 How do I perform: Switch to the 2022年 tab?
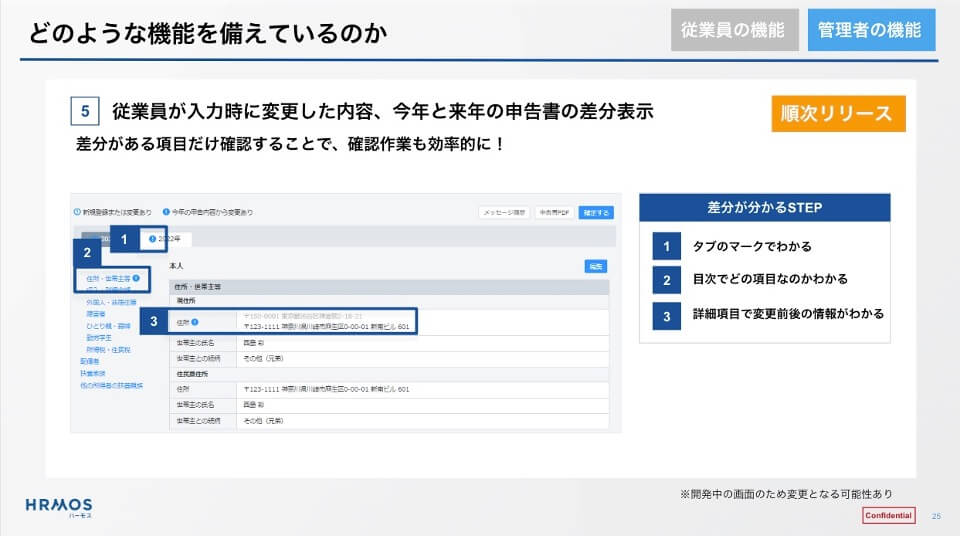click(168, 239)
